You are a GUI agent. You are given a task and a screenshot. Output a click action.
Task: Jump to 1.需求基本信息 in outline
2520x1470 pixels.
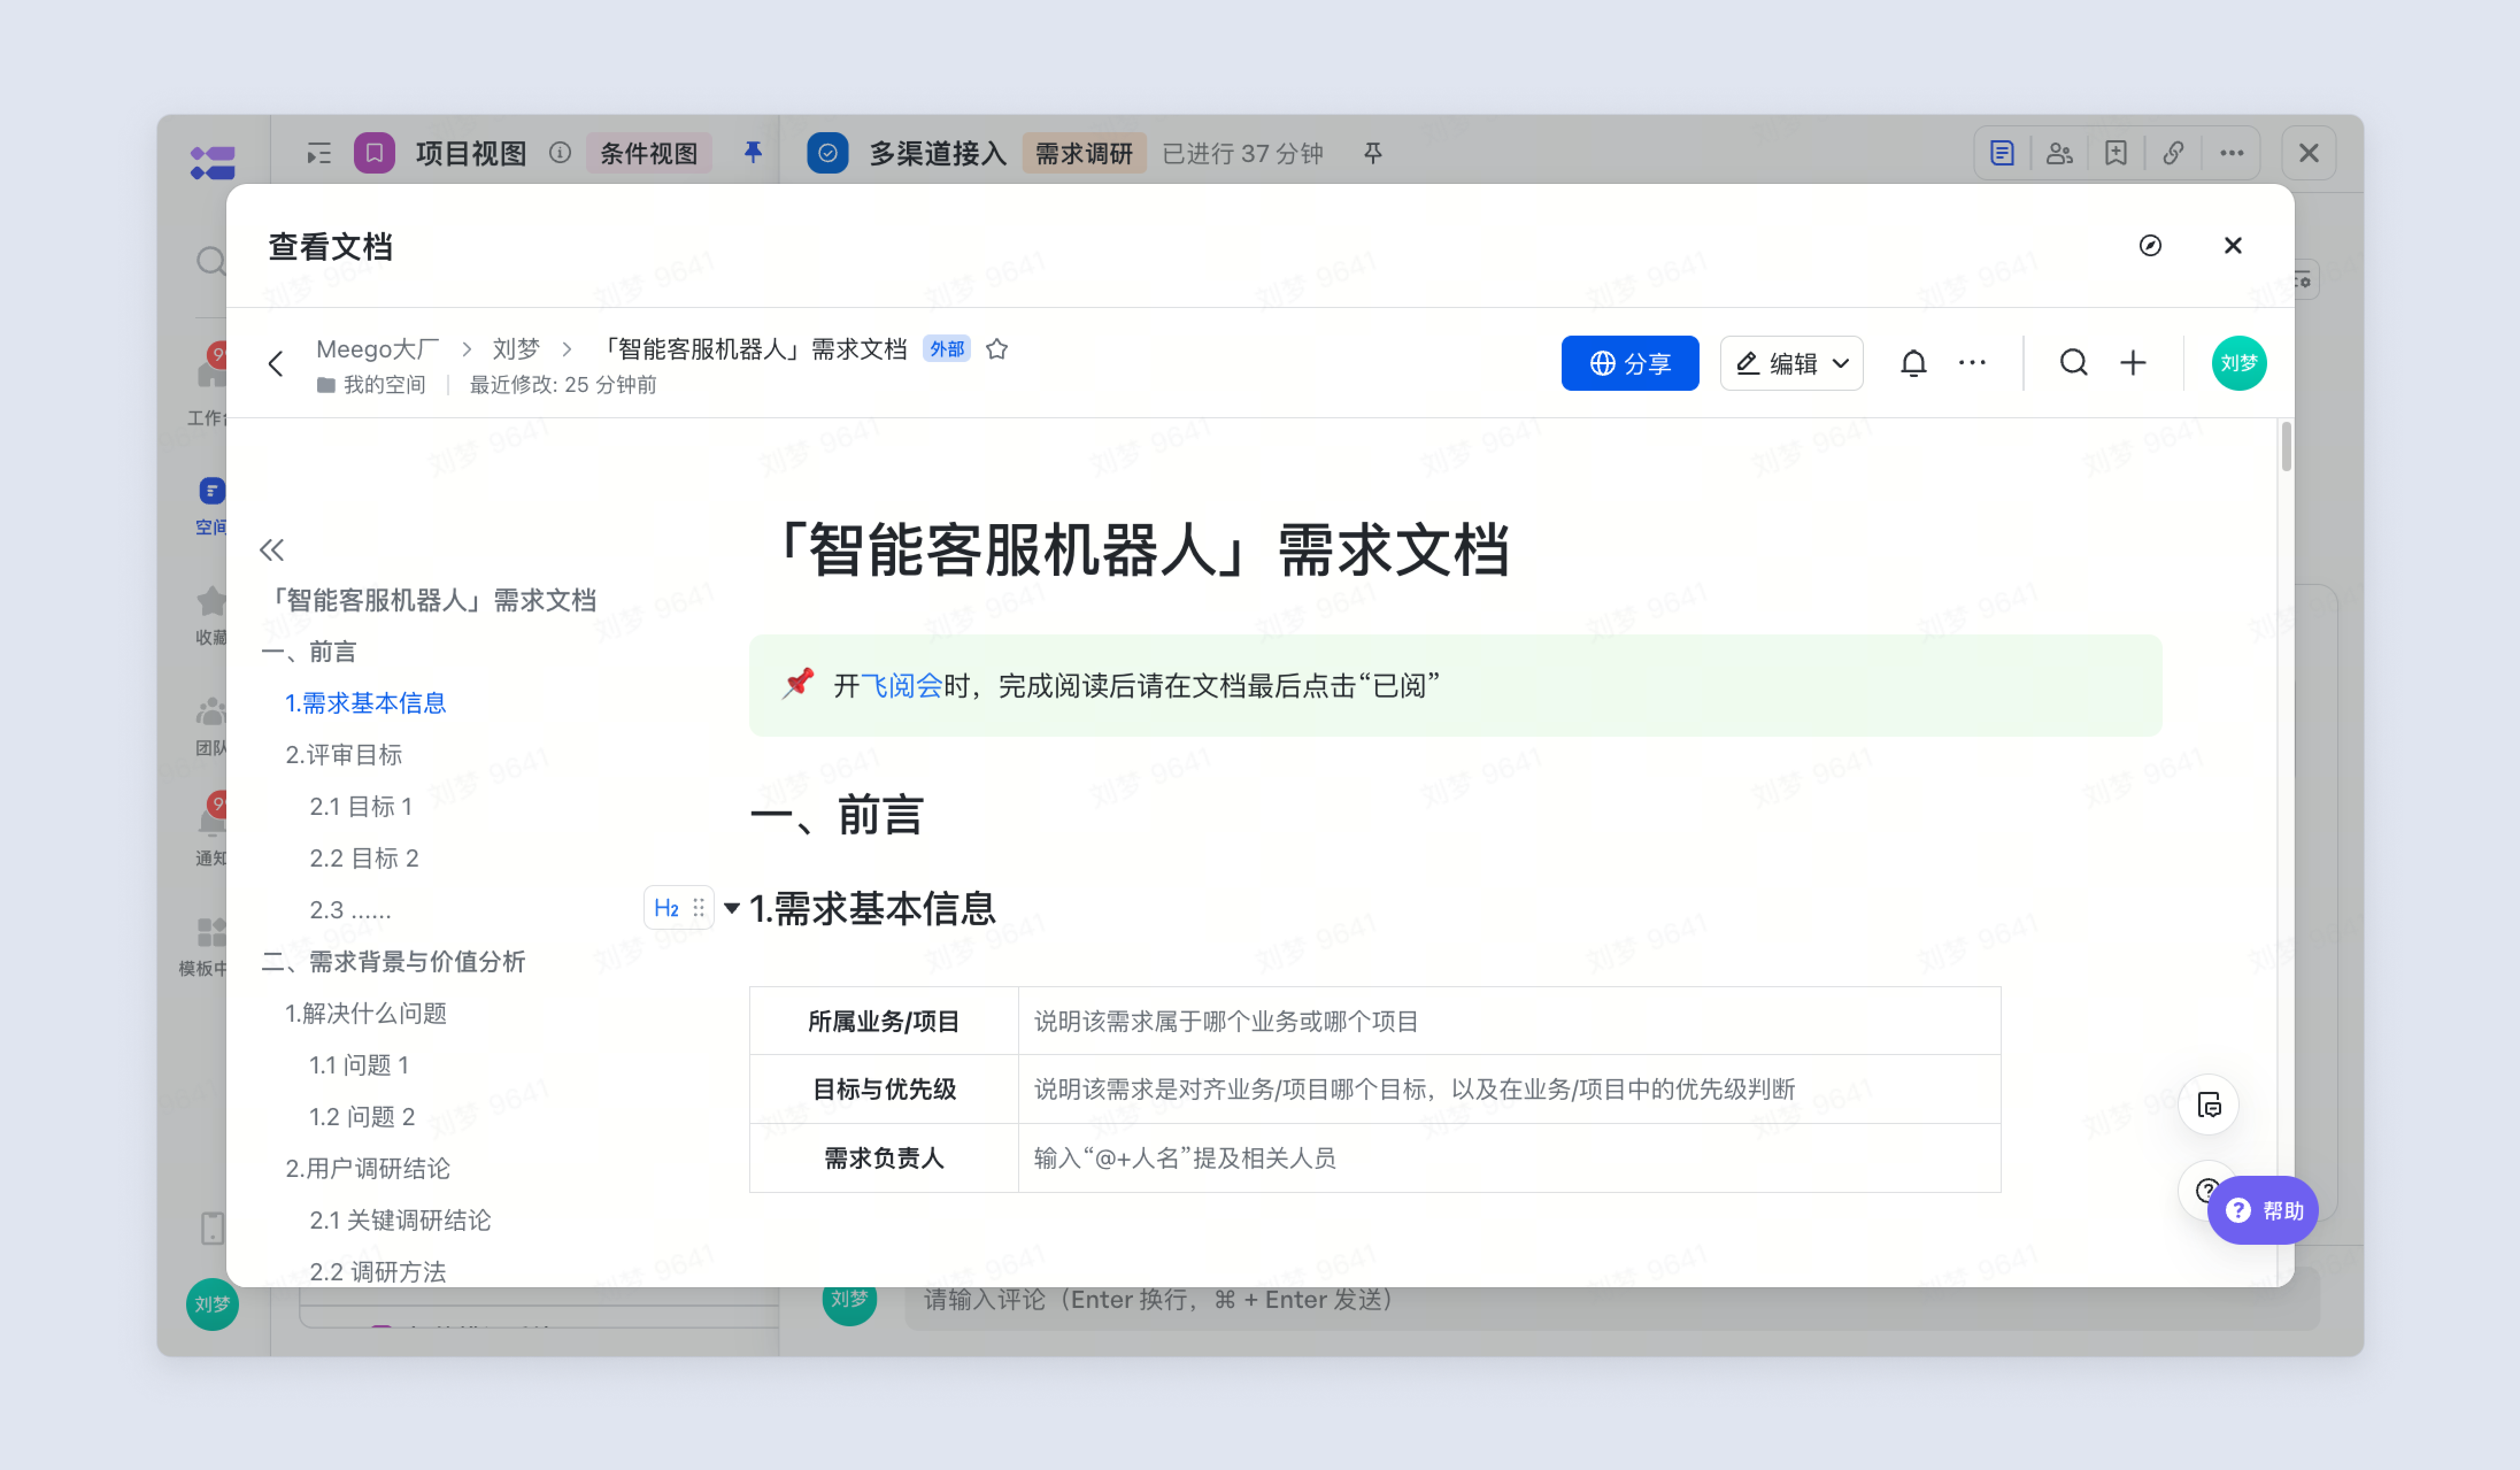pyautogui.click(x=365, y=703)
